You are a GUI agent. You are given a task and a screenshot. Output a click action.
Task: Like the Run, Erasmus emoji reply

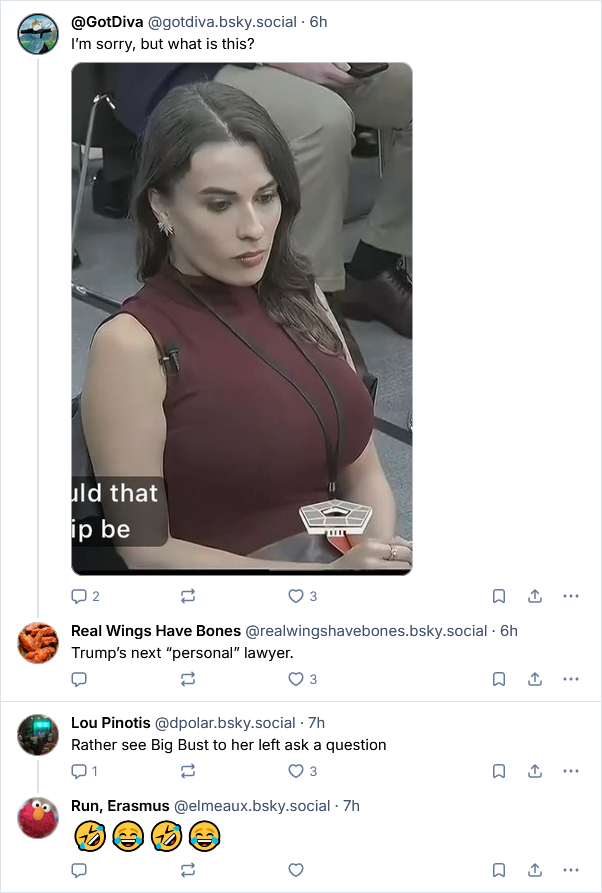click(x=295, y=870)
